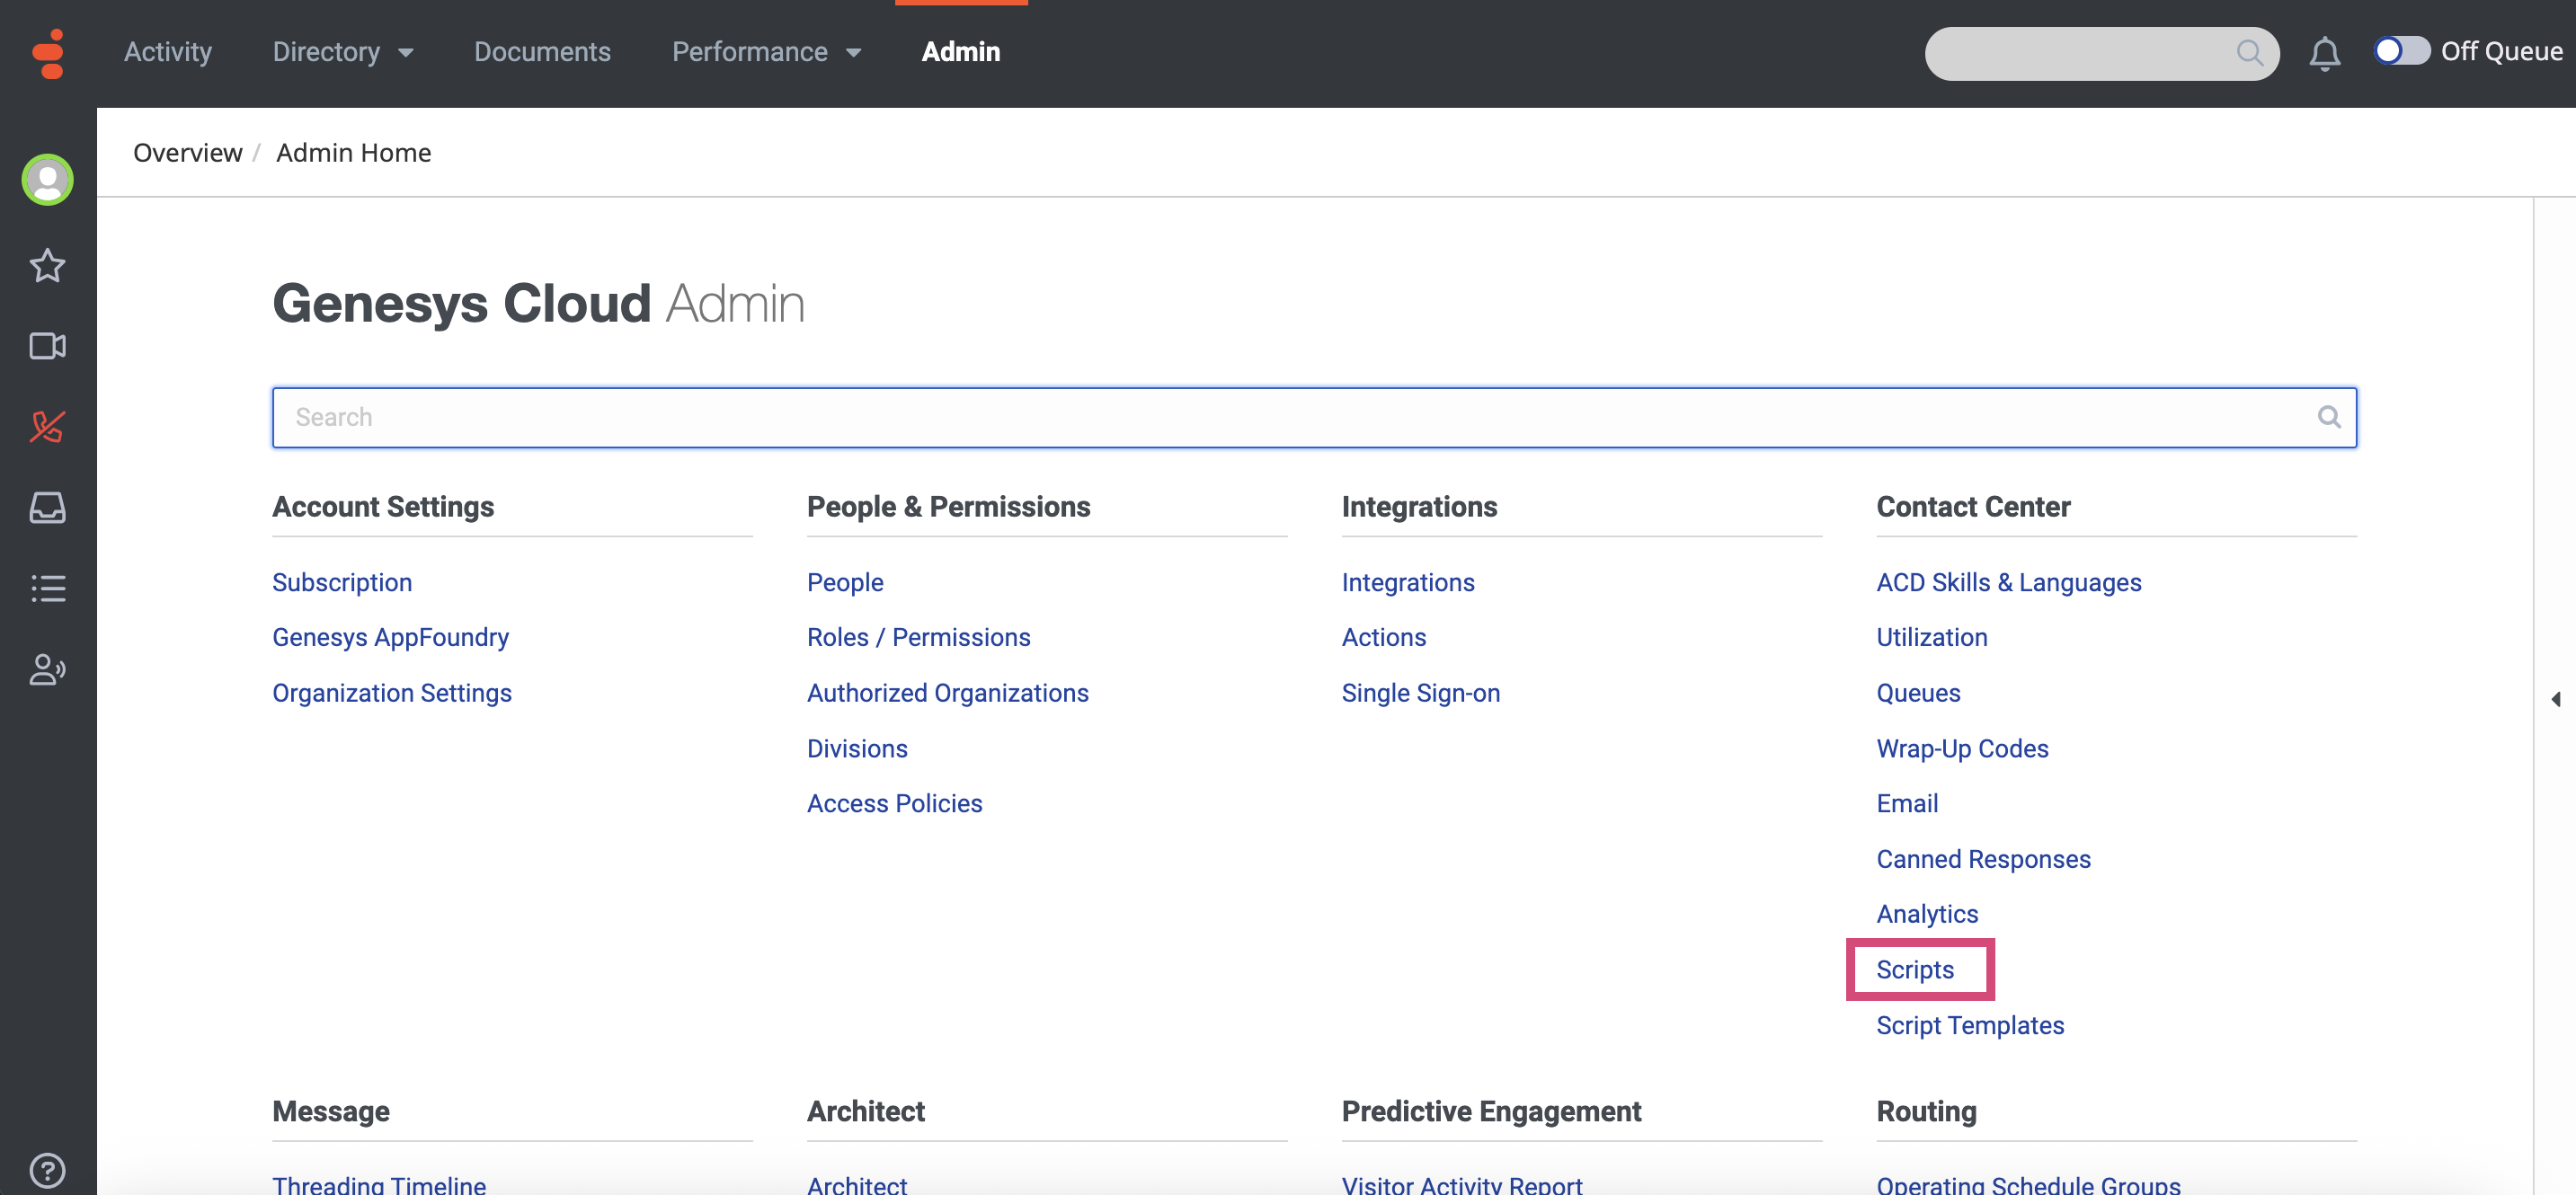The image size is (2576, 1195).
Task: Open the Roles / Permissions link
Action: 918,637
